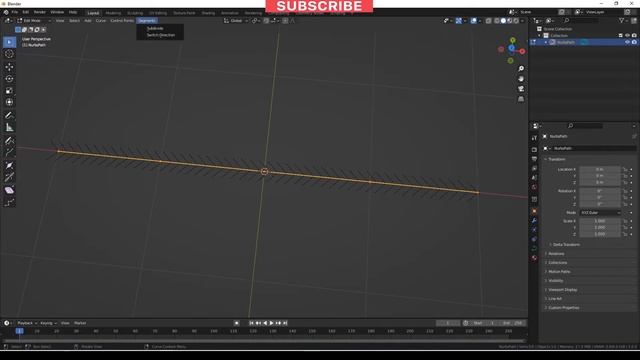Image resolution: width=640 pixels, height=360 pixels.
Task: Switch perspective/orthographic with the grid icon
Action: (521, 99)
